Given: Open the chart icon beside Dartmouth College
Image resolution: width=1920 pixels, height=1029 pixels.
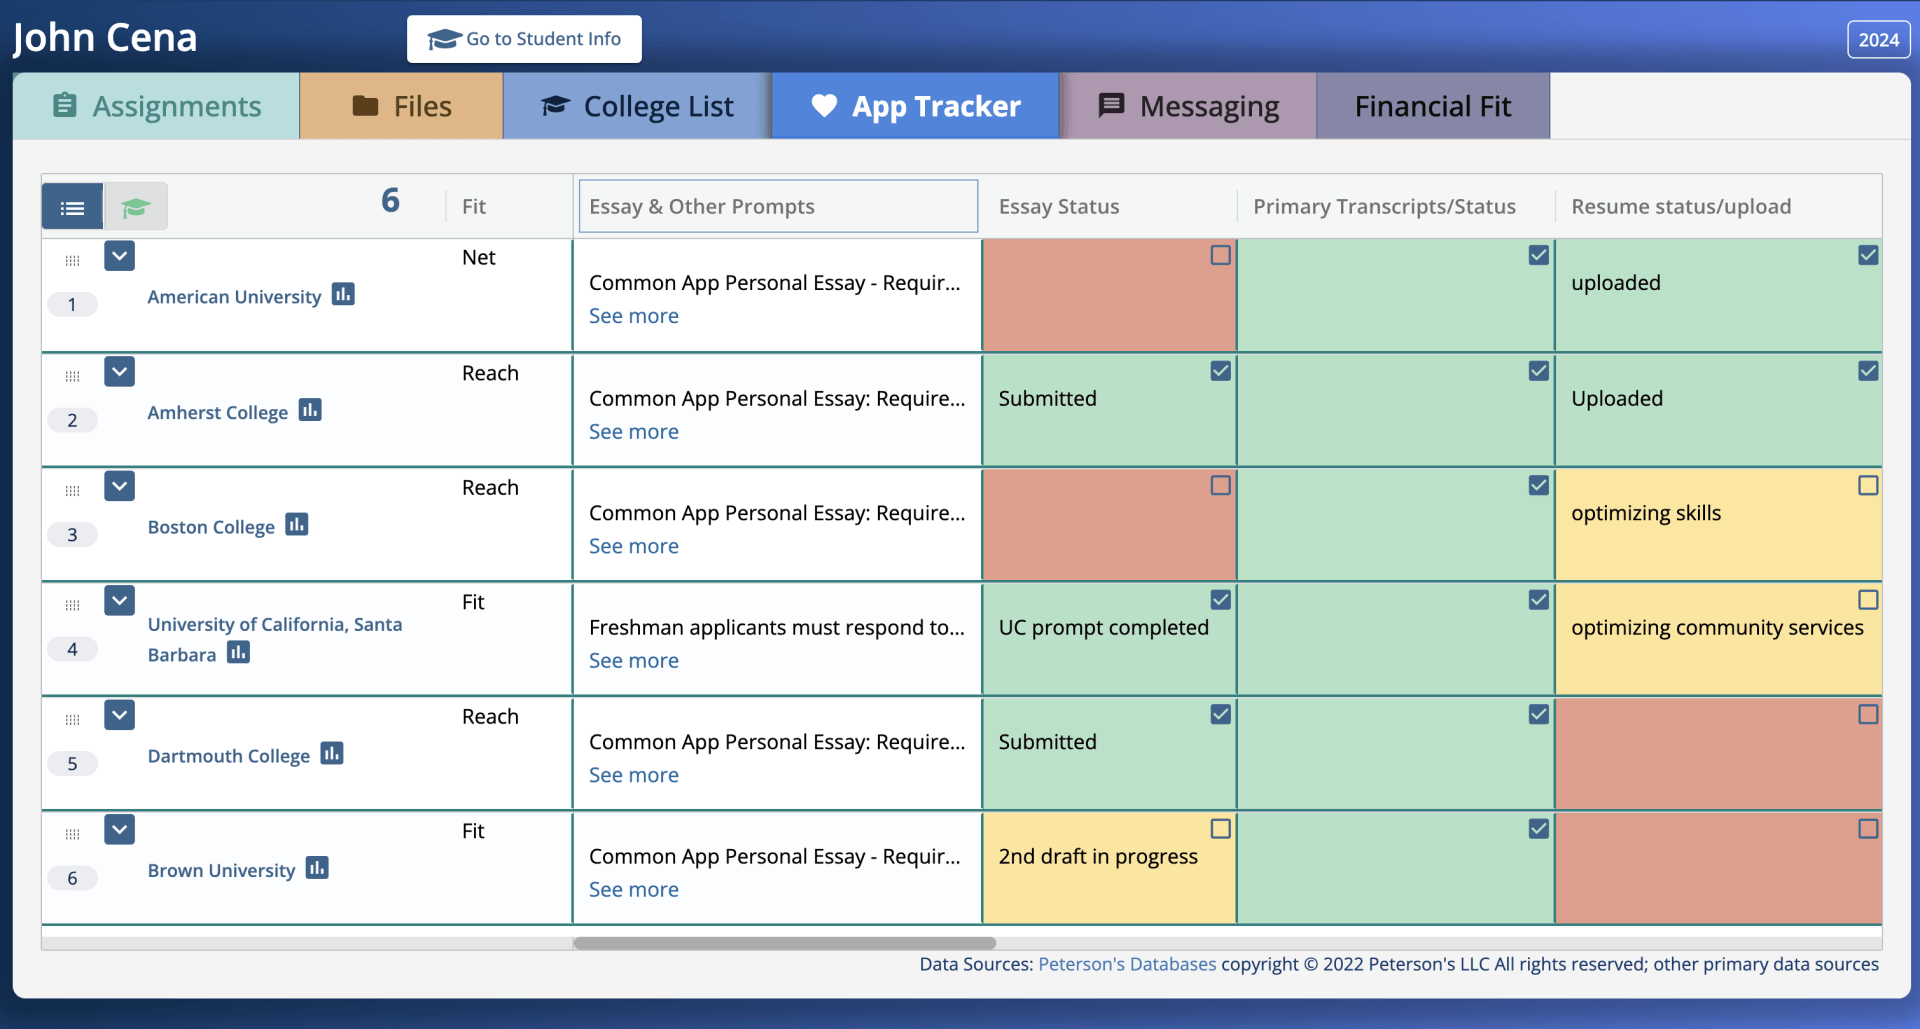Looking at the screenshot, I should (332, 753).
